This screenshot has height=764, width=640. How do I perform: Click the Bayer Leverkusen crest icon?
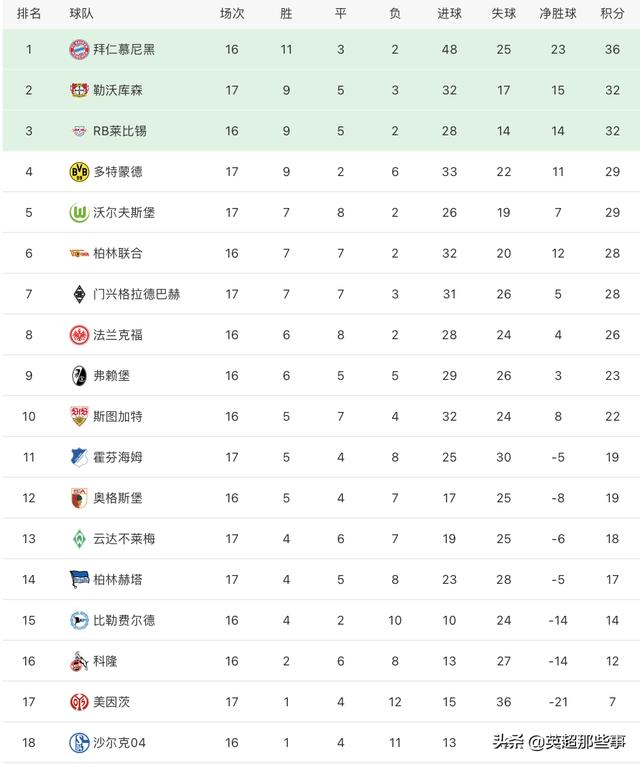coord(78,90)
